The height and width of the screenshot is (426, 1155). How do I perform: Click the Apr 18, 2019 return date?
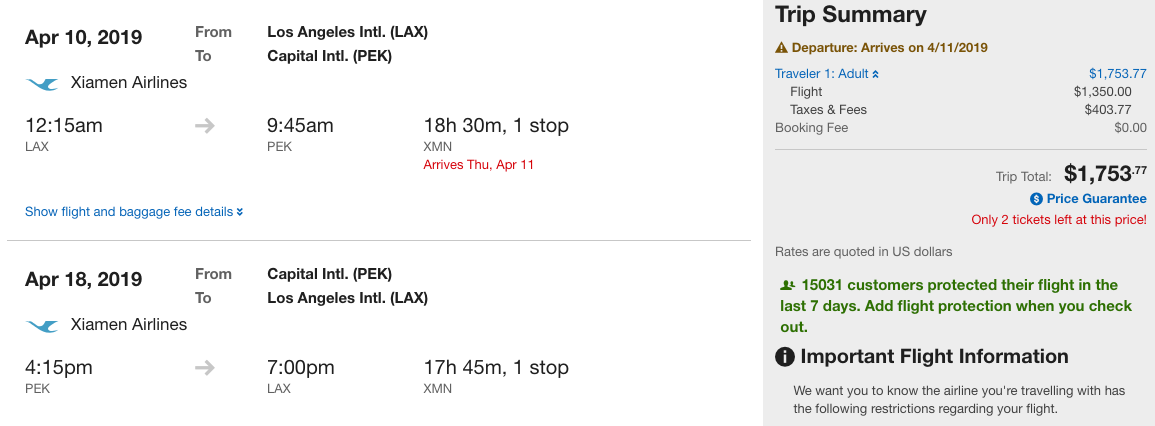[84, 279]
